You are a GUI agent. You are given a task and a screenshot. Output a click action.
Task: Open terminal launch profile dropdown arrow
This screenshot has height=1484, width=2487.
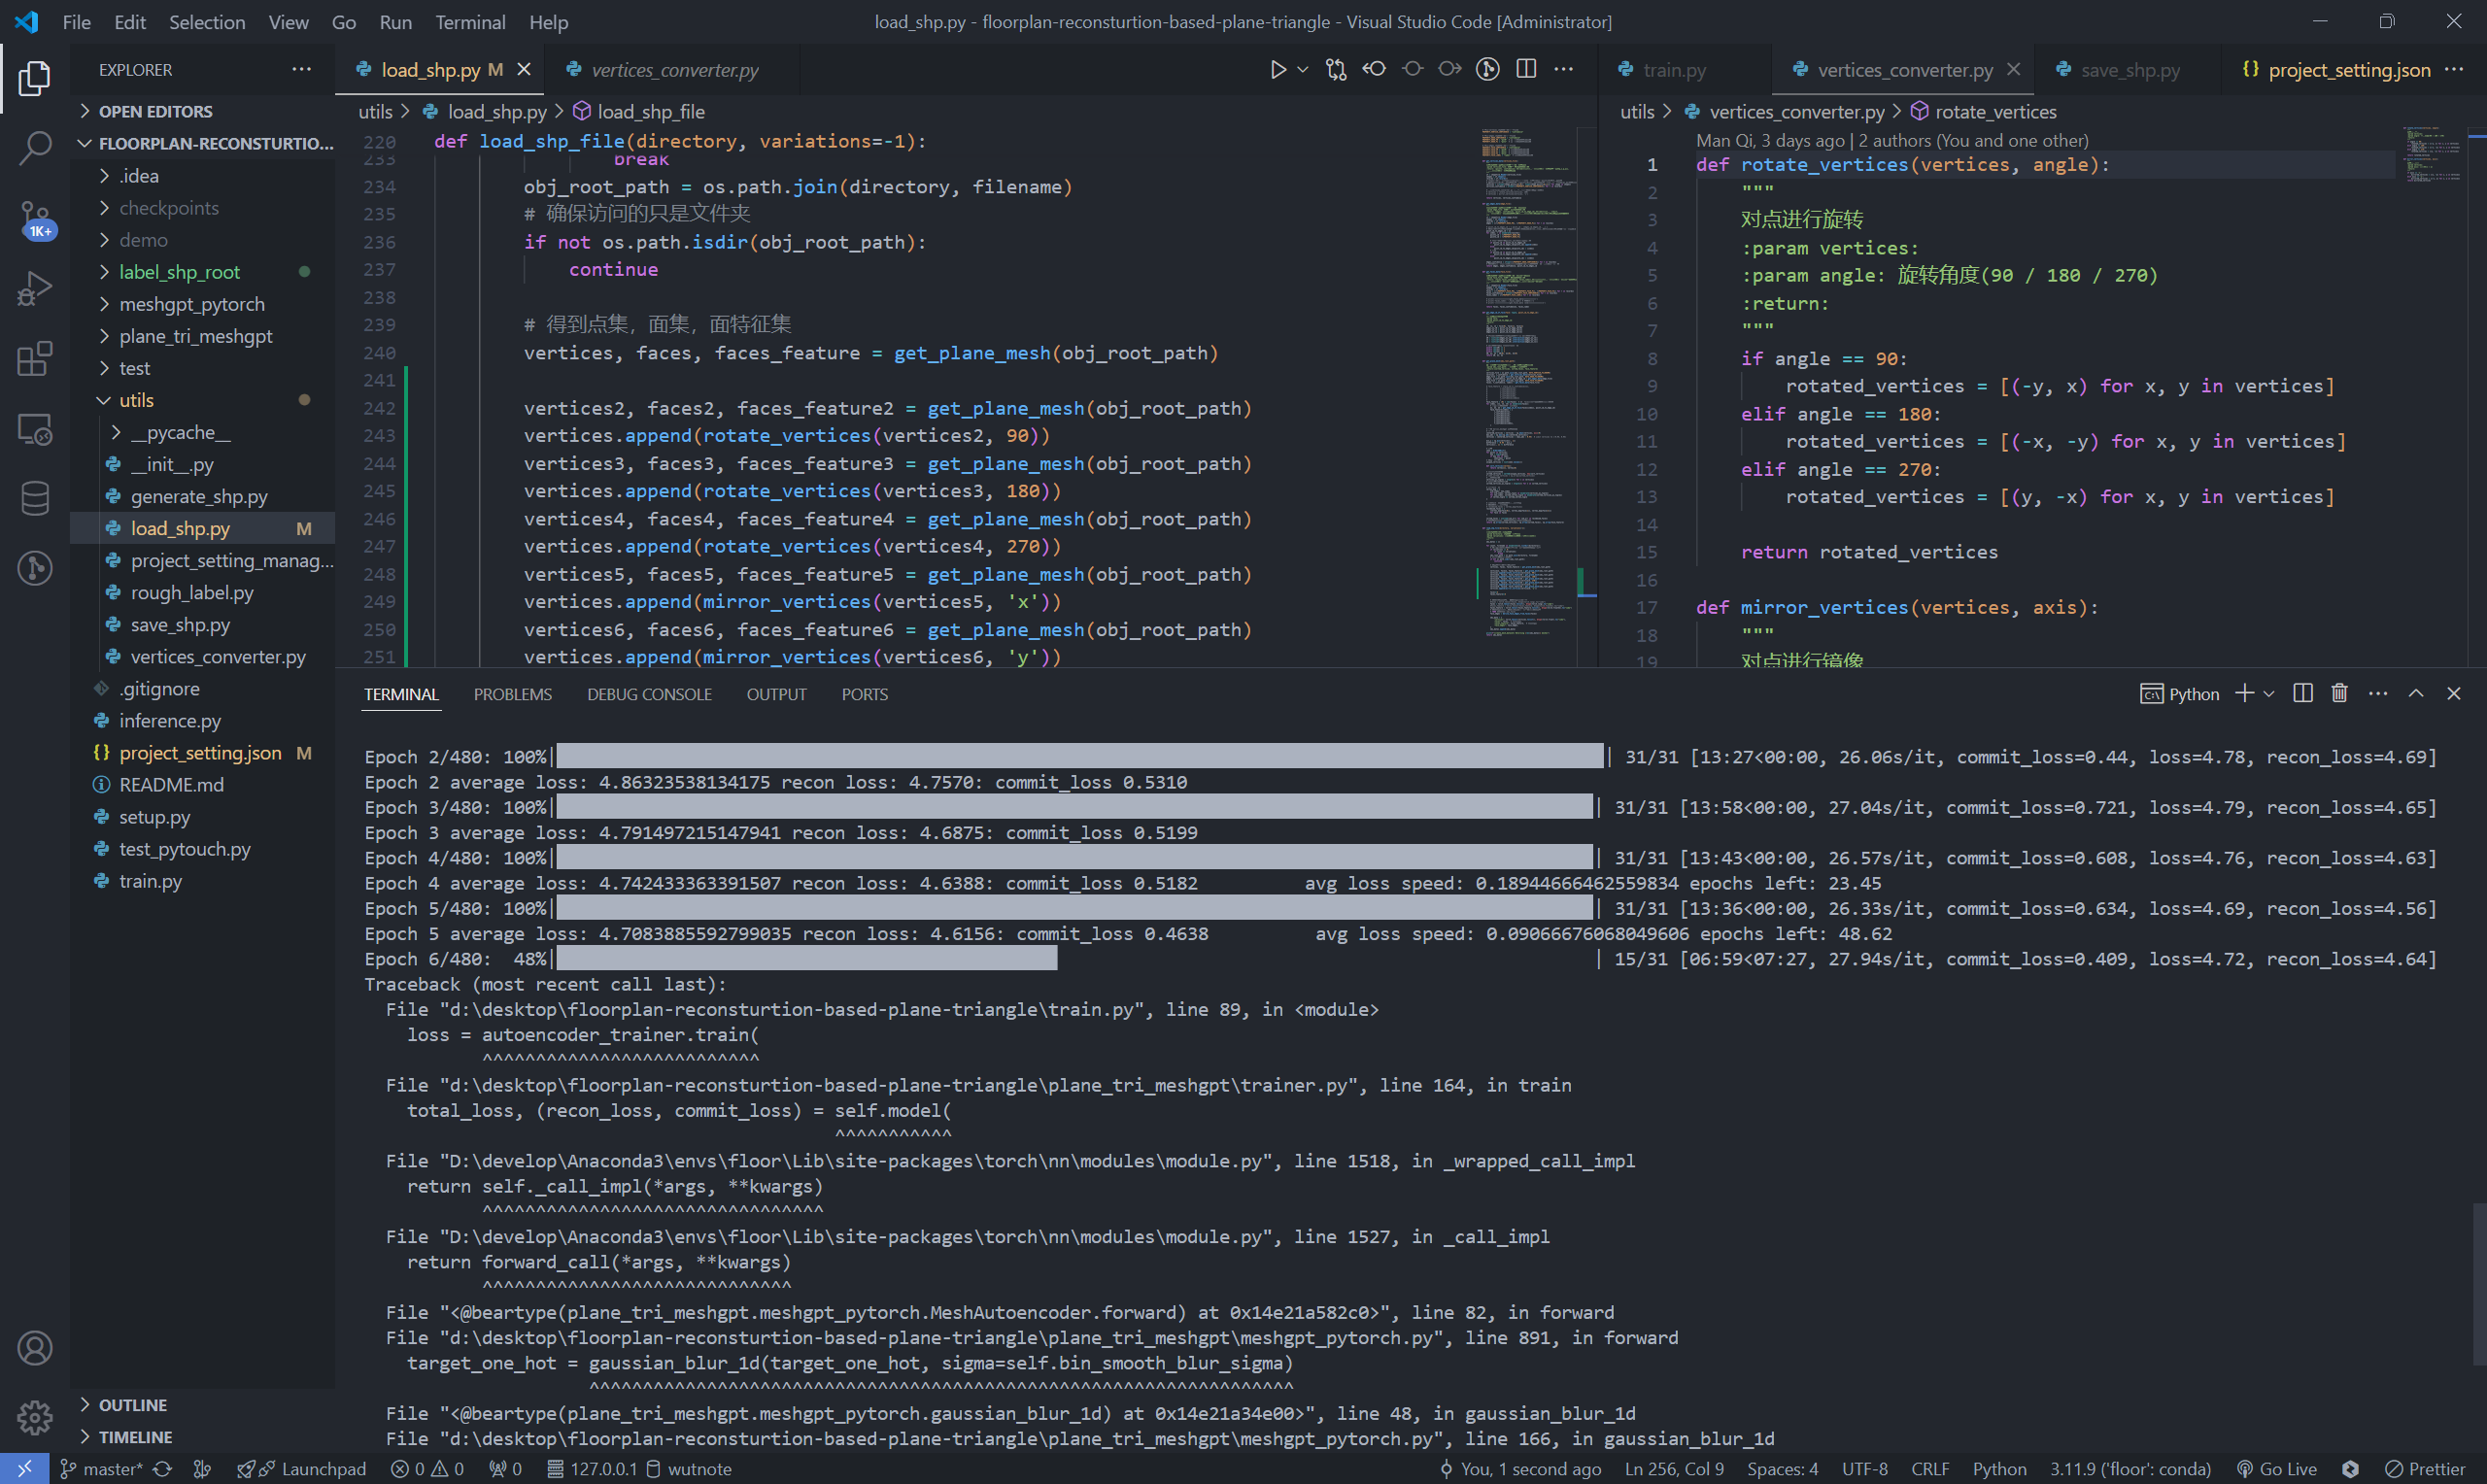[2269, 693]
